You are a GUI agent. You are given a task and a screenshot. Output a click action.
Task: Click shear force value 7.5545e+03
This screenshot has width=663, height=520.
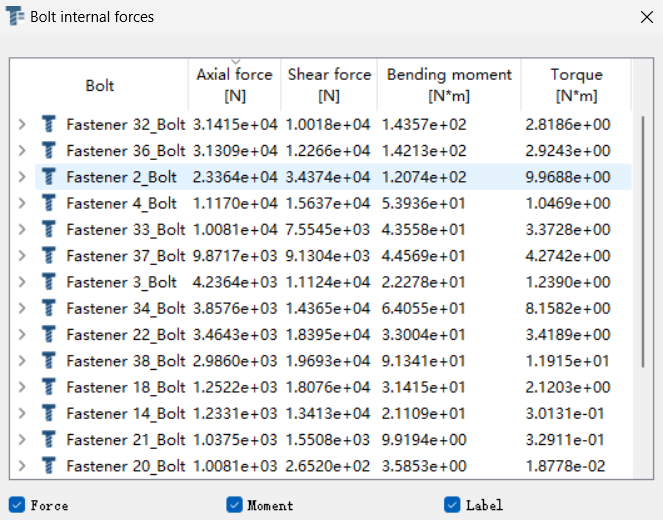point(328,229)
